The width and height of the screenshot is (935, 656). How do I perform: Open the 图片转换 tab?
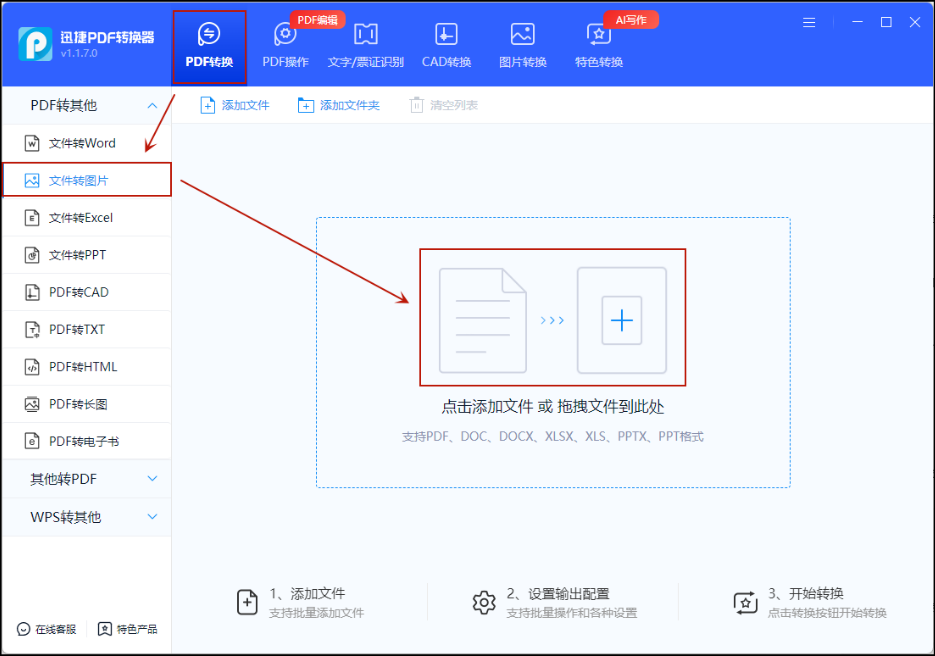(522, 47)
